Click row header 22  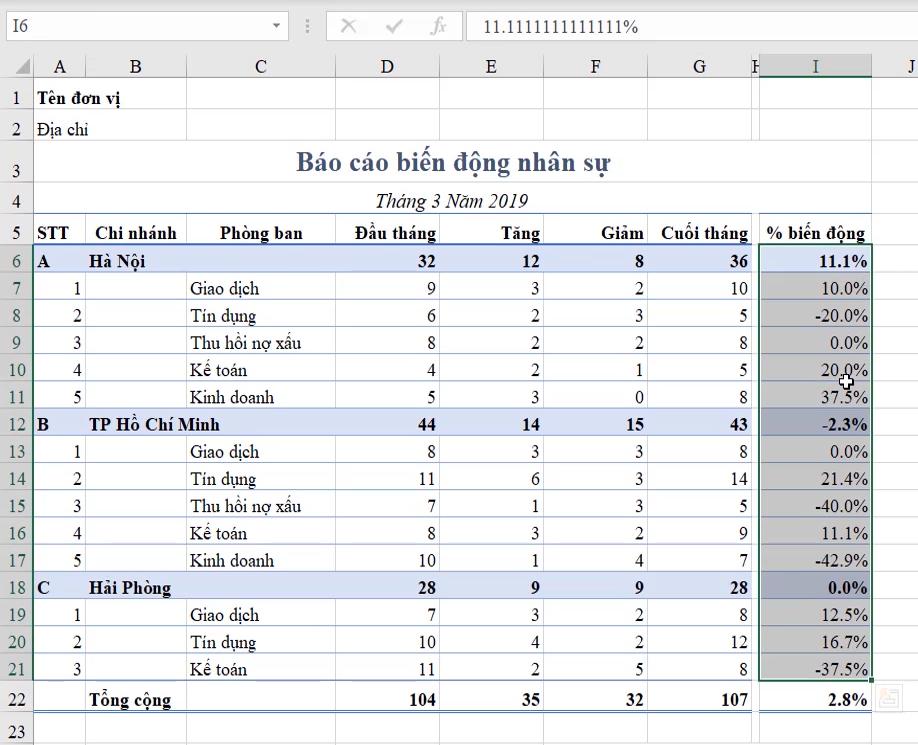(x=15, y=700)
